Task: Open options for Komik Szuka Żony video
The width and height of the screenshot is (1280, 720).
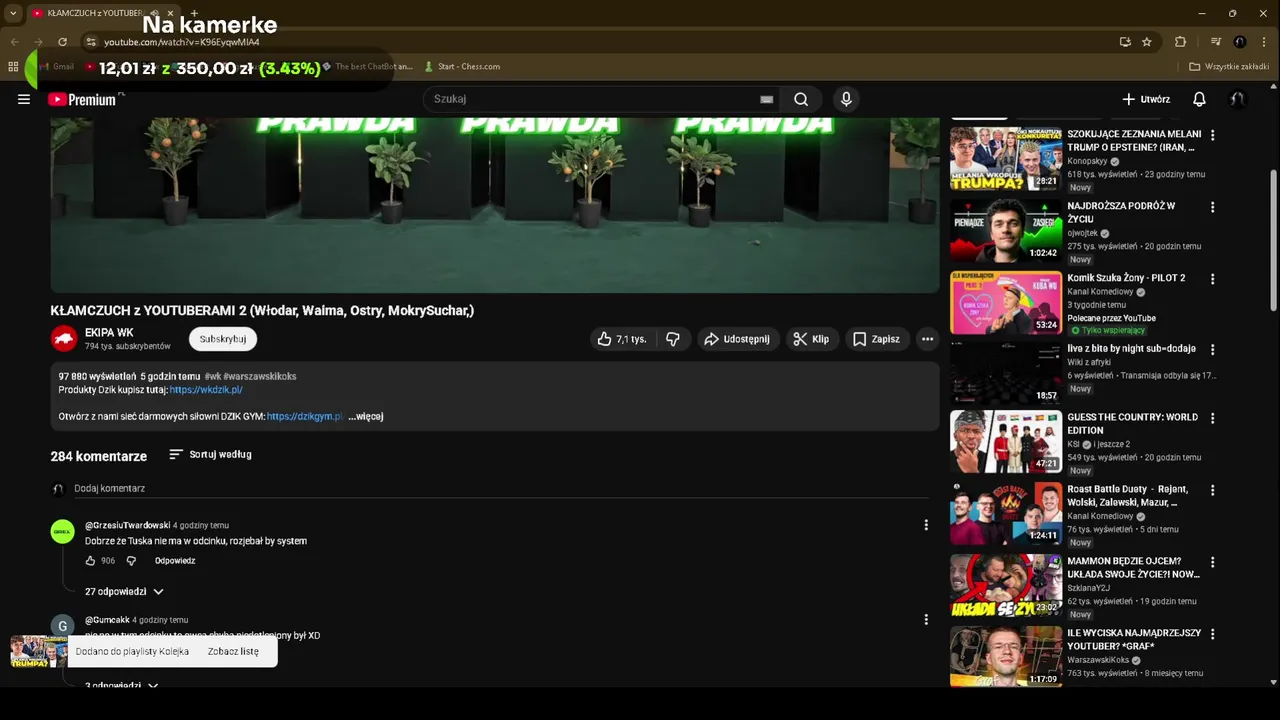Action: coord(1212,279)
